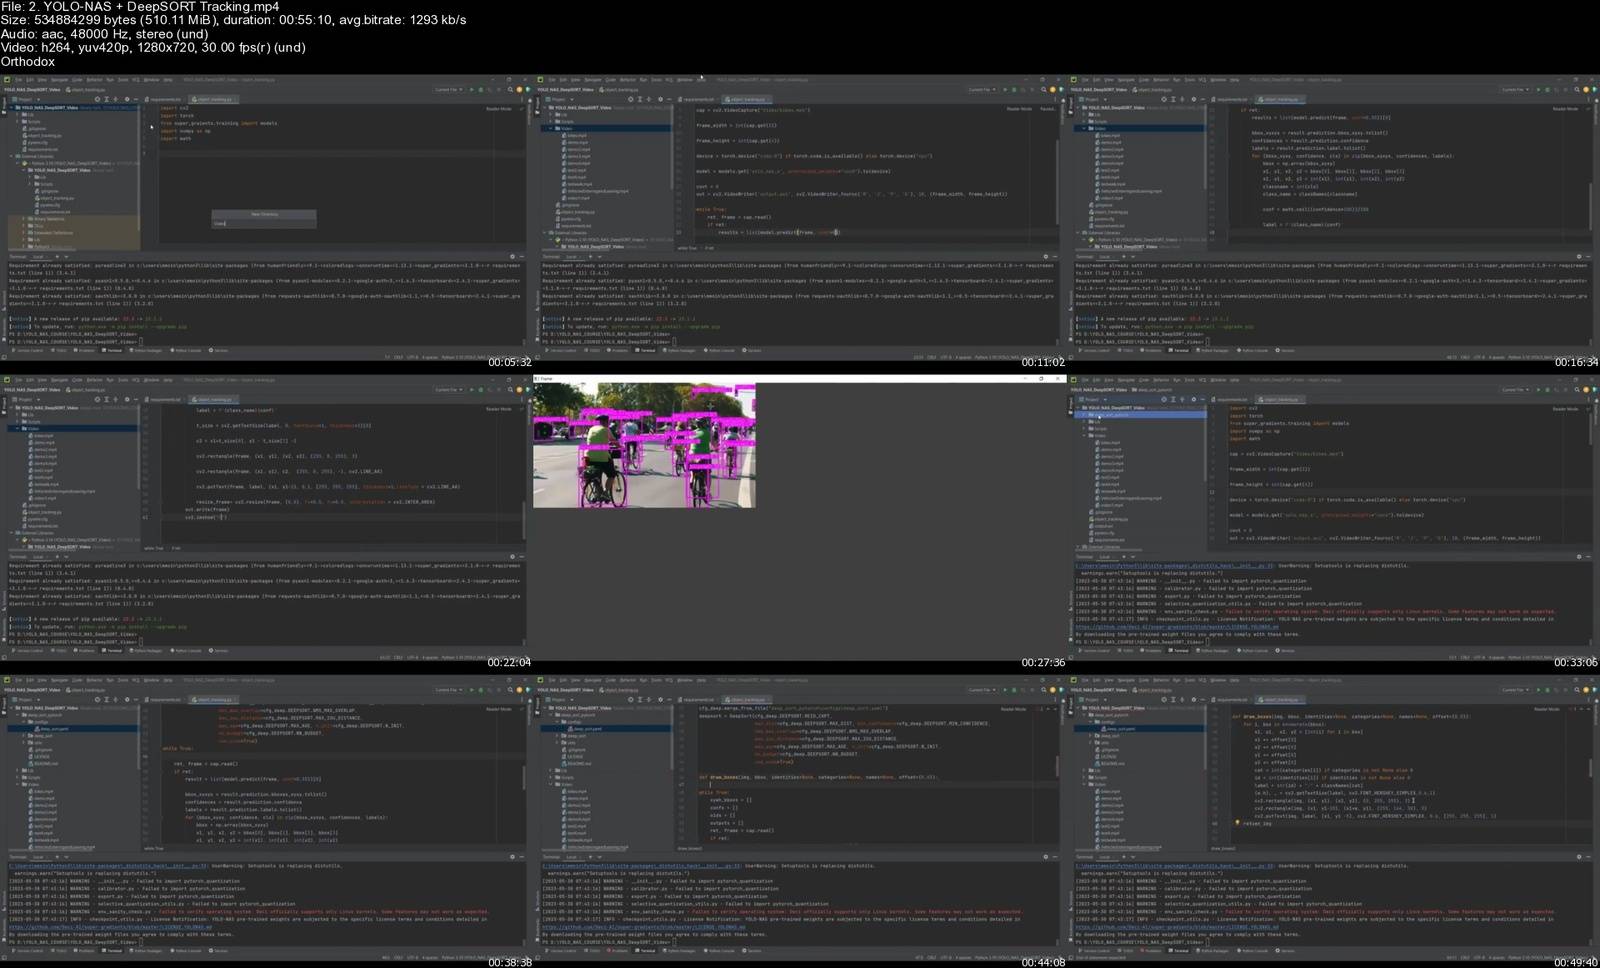
Task: Click the green Run button in the 00:49:40 frame
Action: click(x=1538, y=690)
